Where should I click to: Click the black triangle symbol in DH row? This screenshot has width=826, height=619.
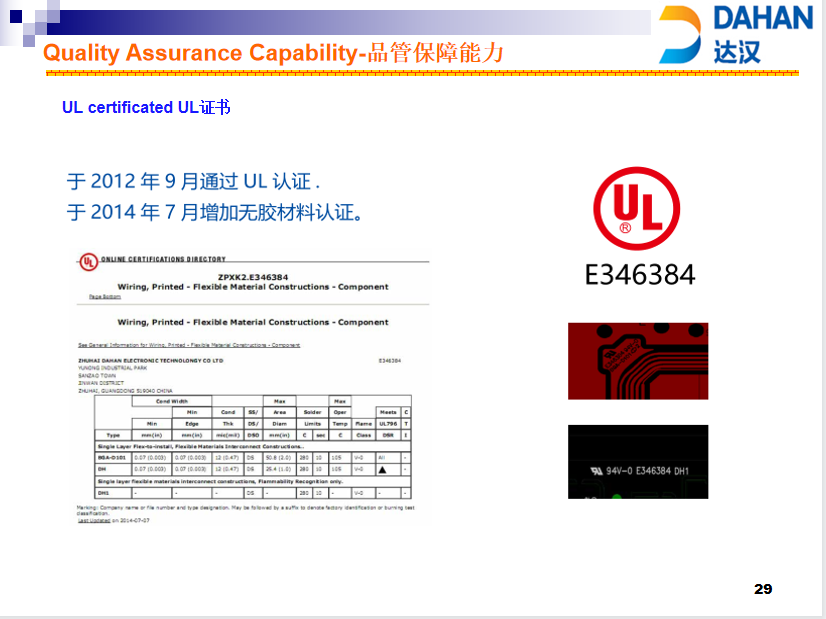tap(382, 469)
